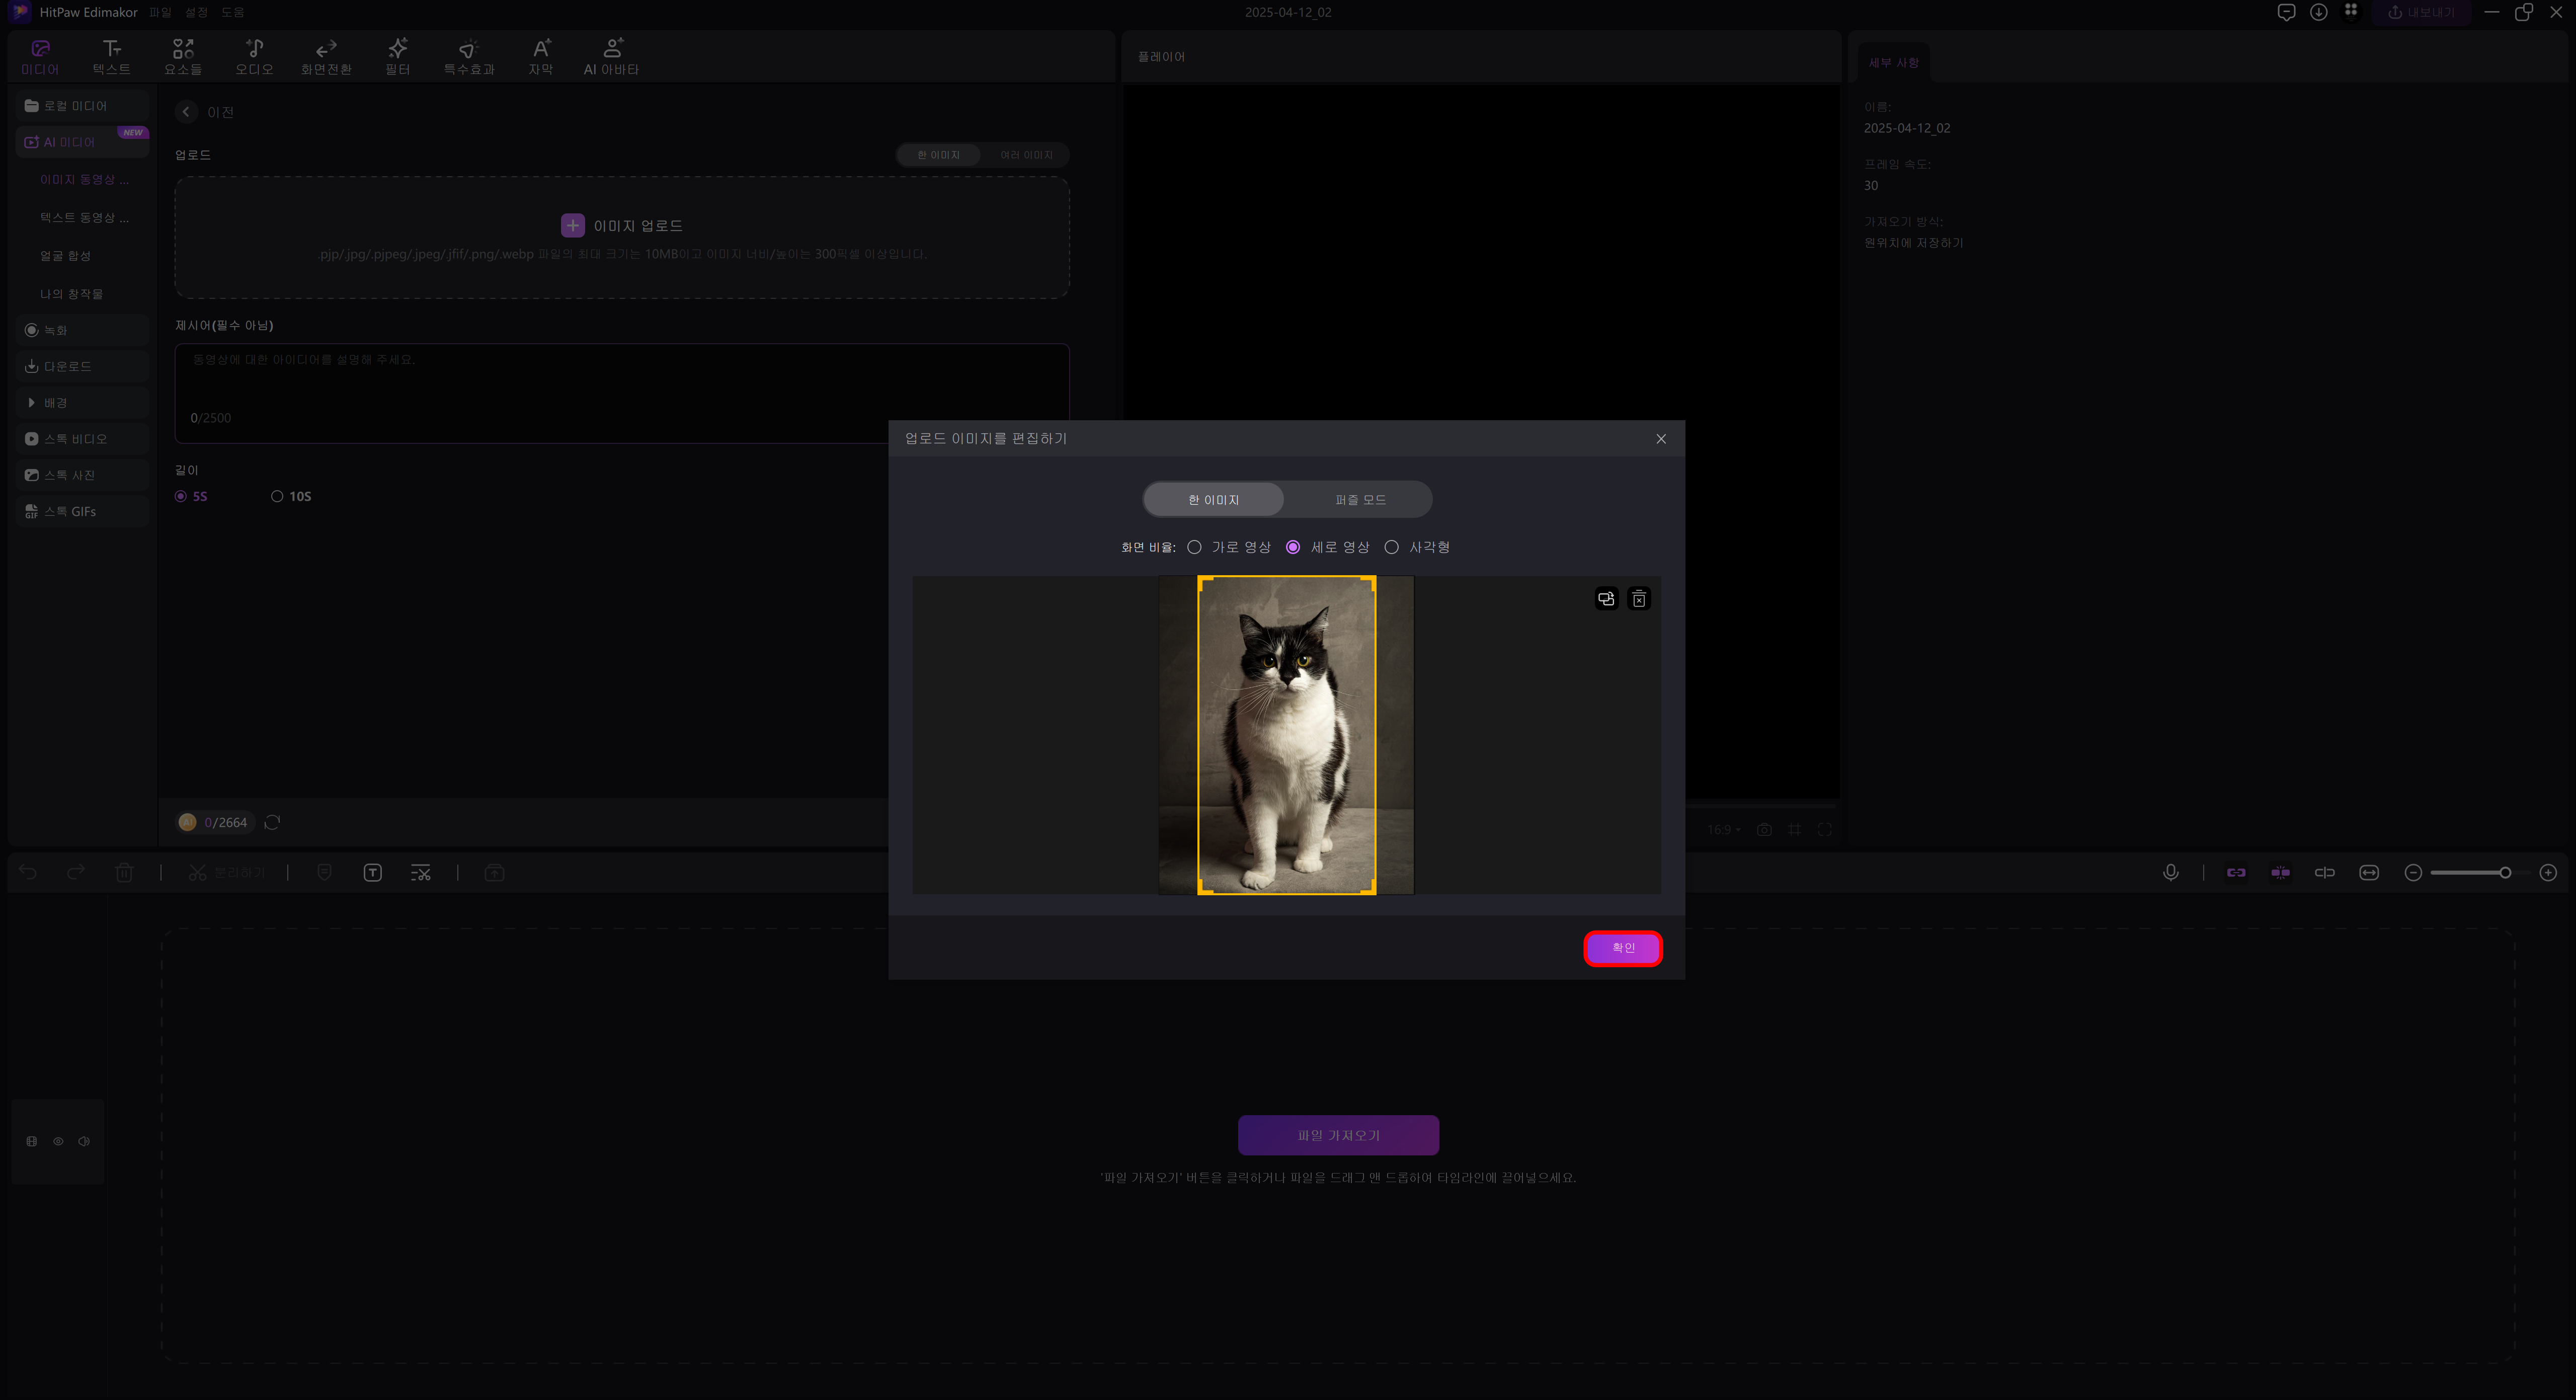Open the 오디오 audio panel
The width and height of the screenshot is (2576, 1400).
pyautogui.click(x=254, y=57)
